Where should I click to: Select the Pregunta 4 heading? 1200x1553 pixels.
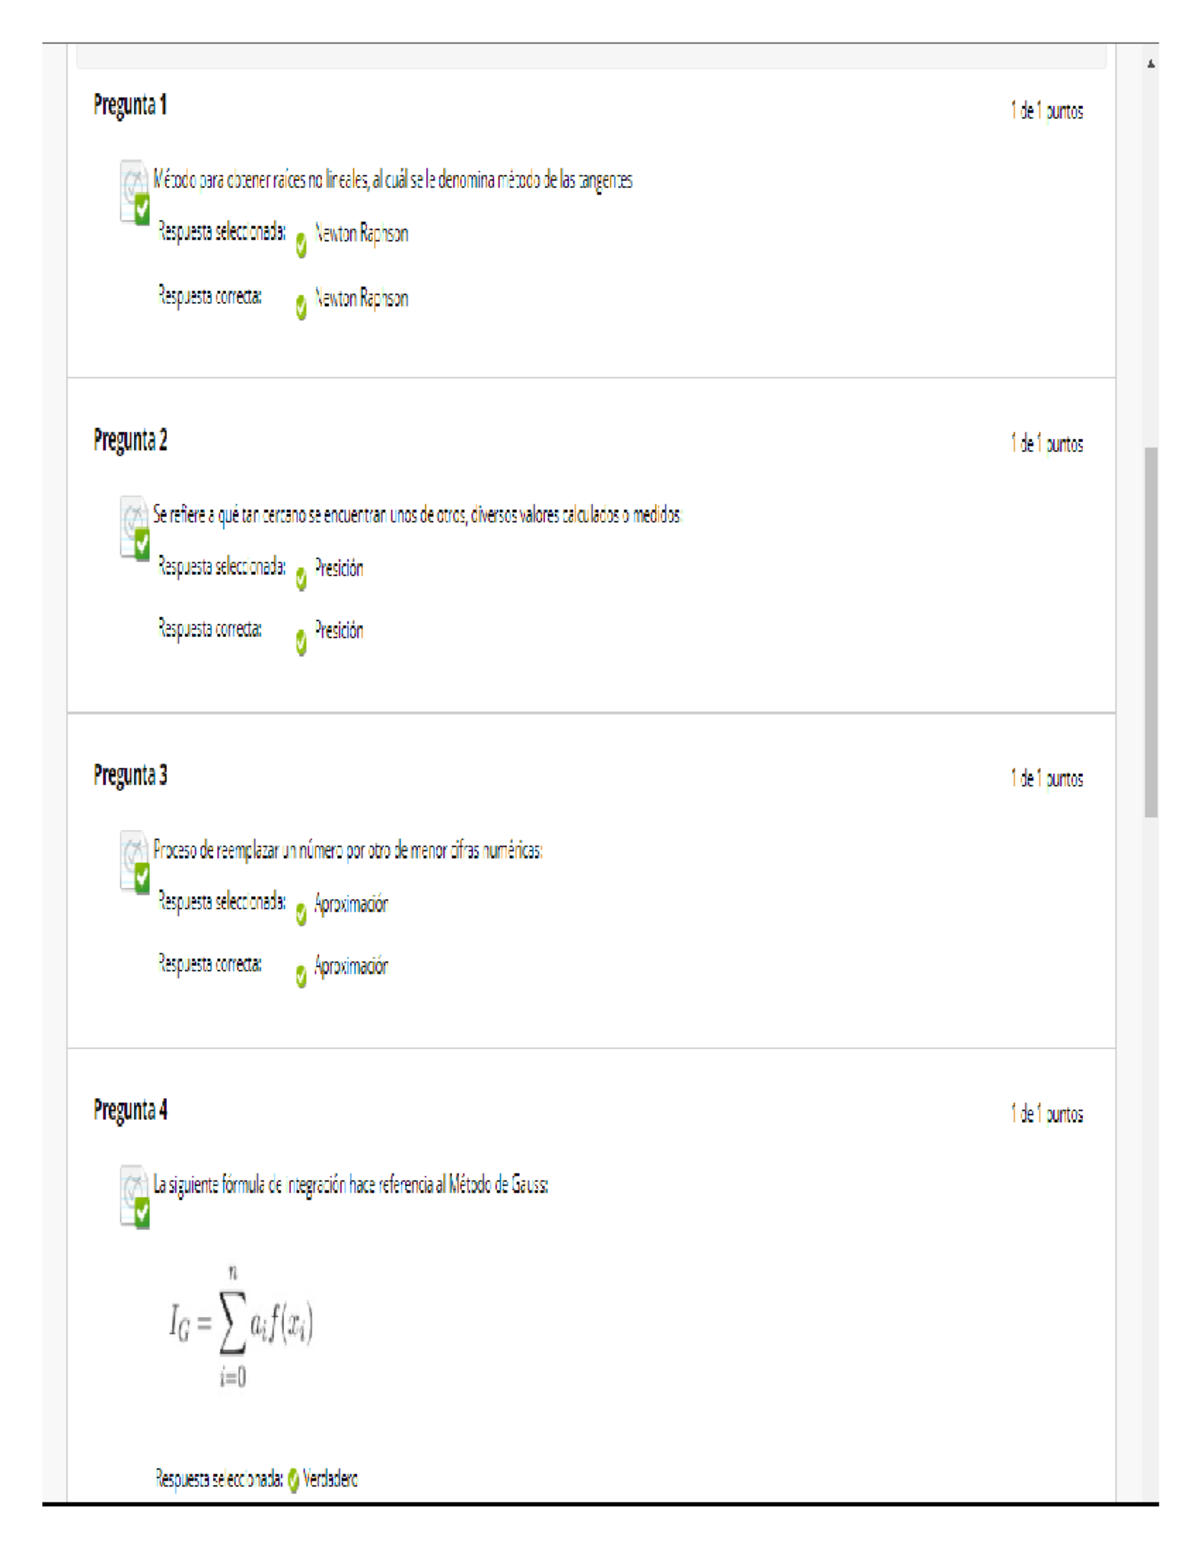[130, 1106]
